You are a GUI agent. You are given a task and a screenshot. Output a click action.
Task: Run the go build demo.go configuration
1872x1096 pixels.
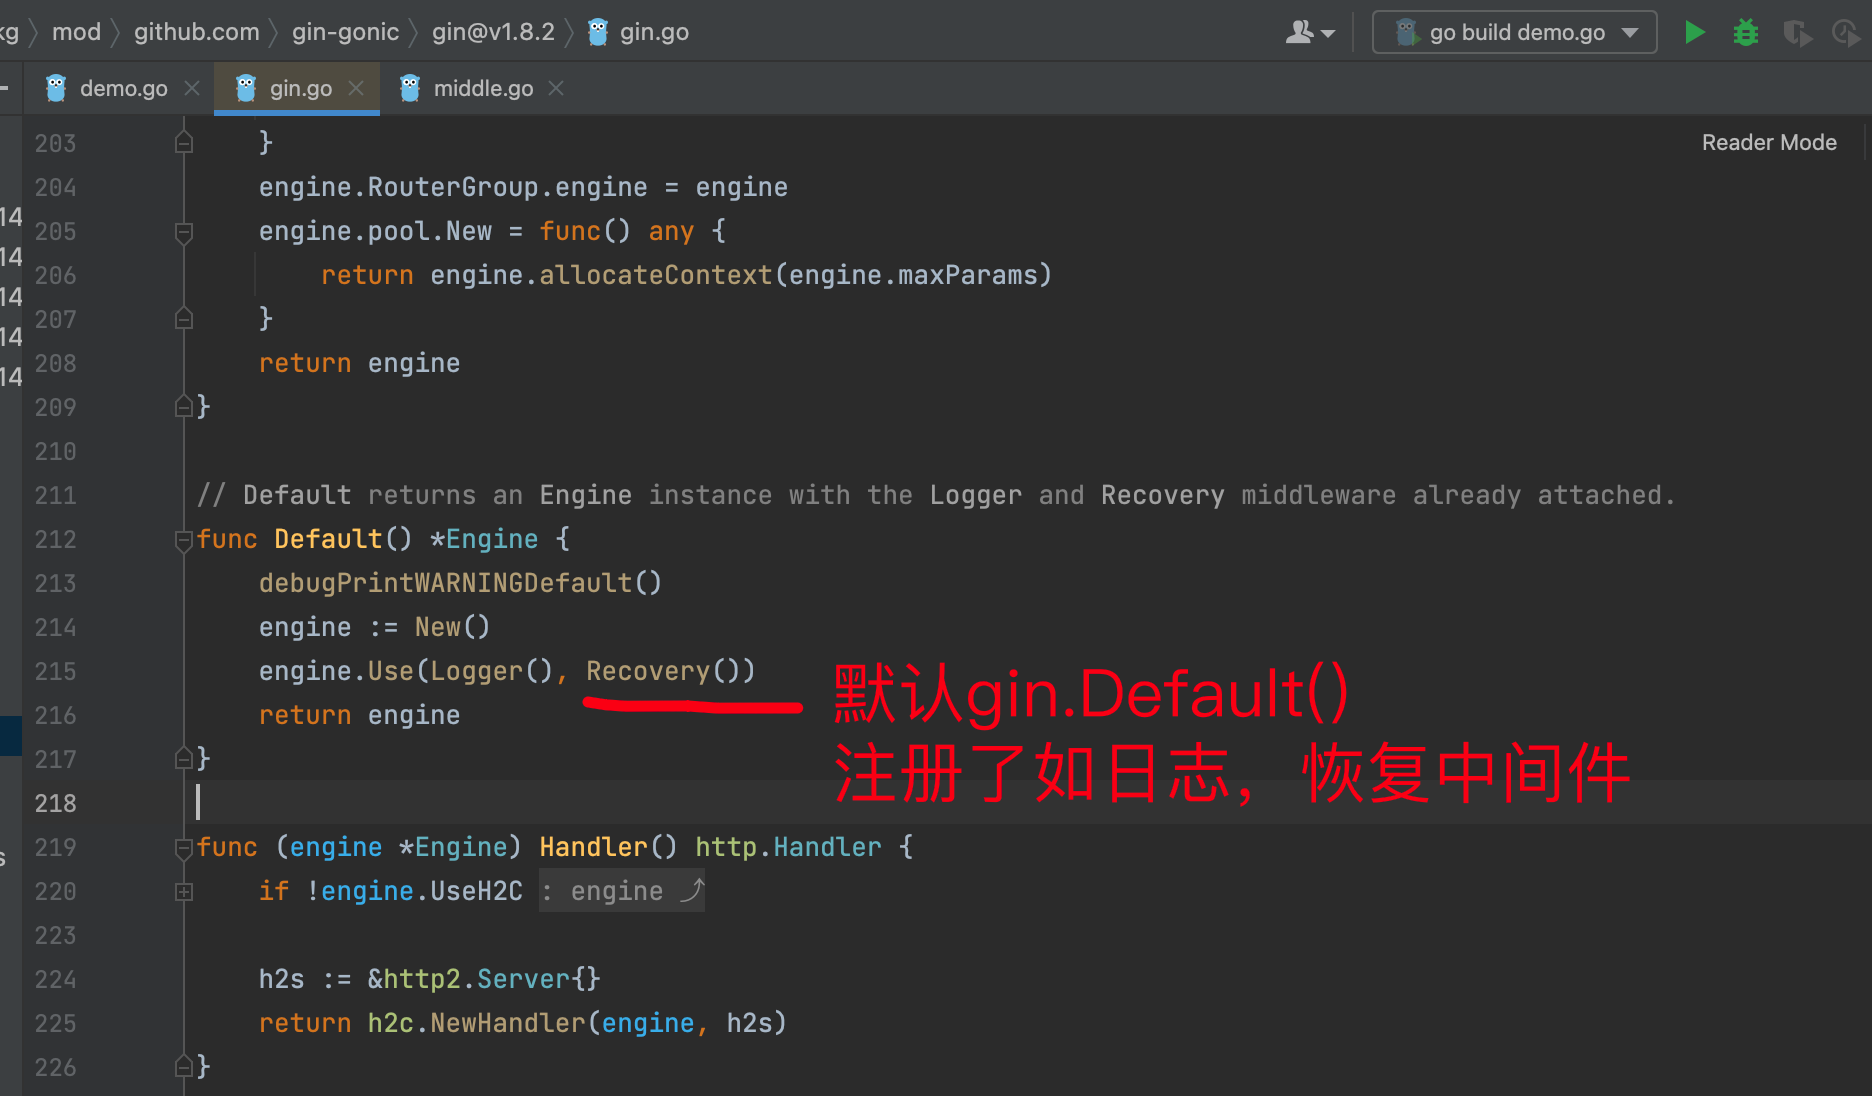[x=1694, y=33]
